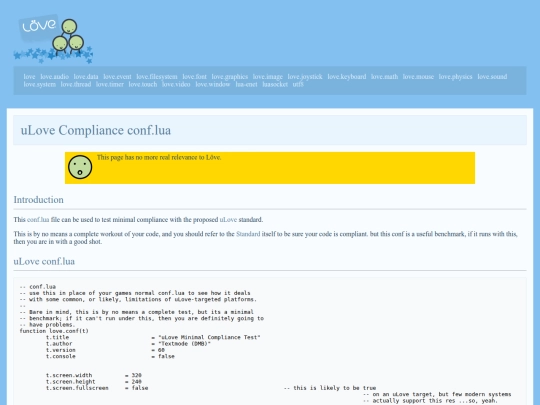Screen dimensions: 540x405
Task: Navigate to love.window
Action: coord(212,84)
